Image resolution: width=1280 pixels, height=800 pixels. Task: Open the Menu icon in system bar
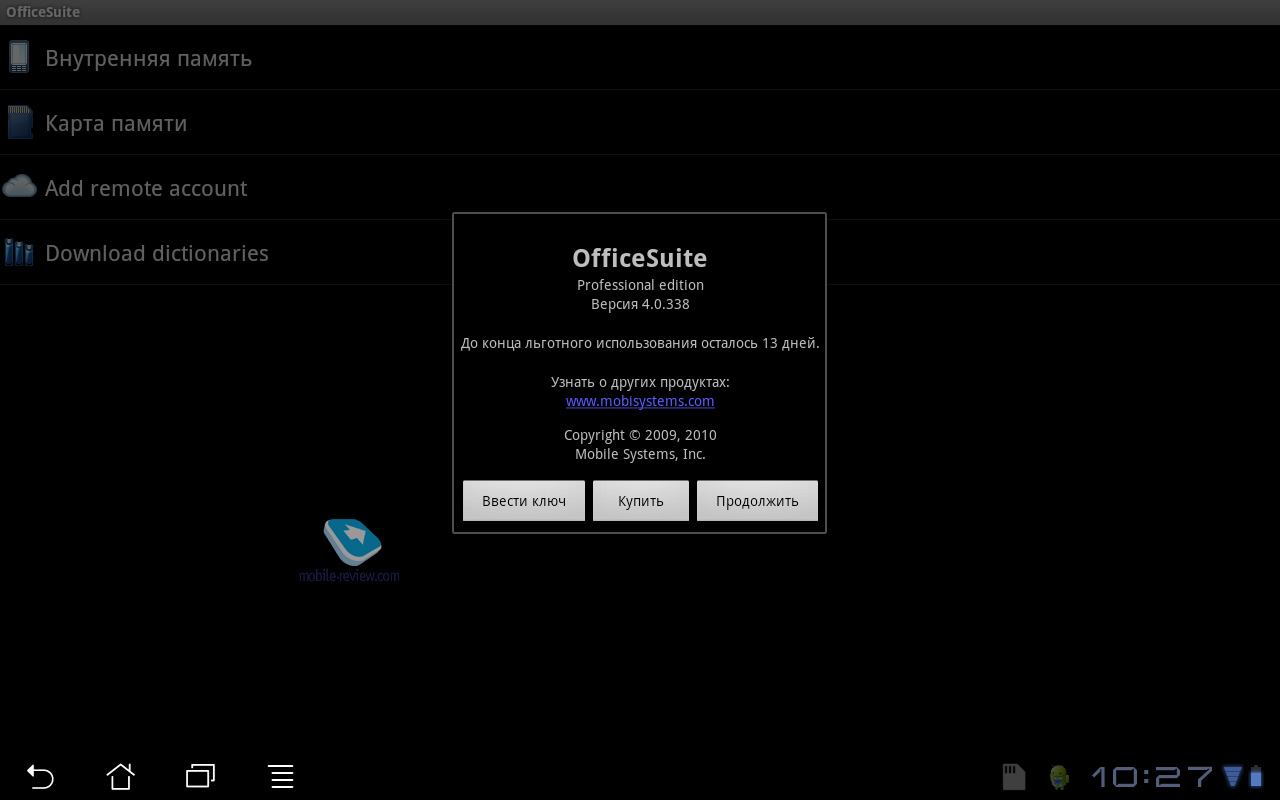coord(281,776)
